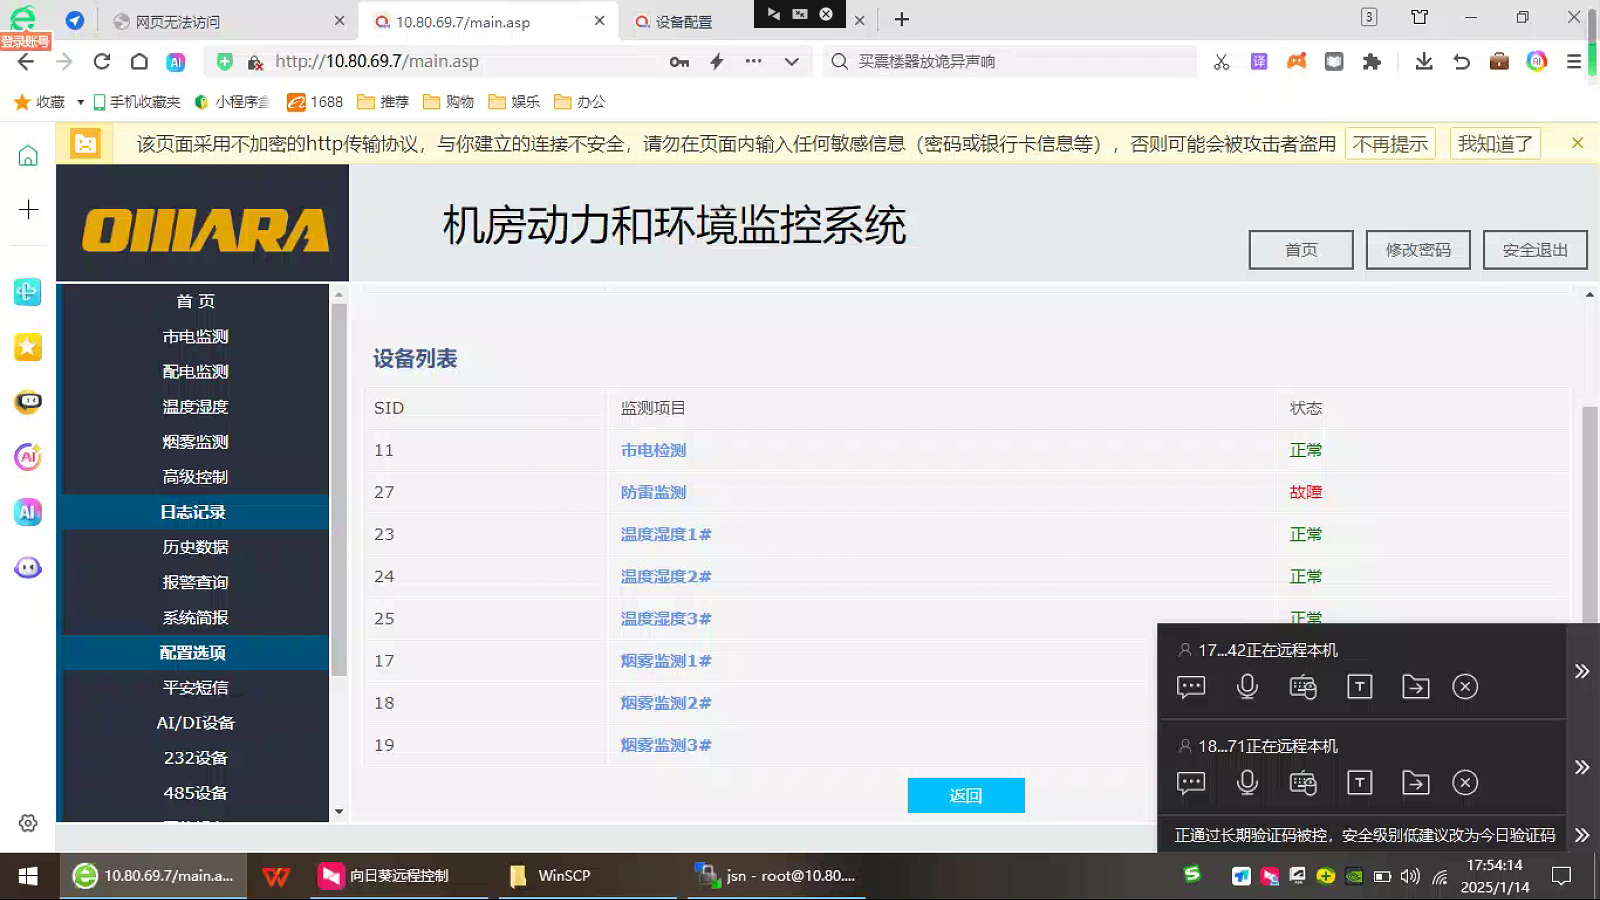Image resolution: width=1600 pixels, height=900 pixels.
Task: Click the device list page scrollbar
Action: pos(1590,515)
